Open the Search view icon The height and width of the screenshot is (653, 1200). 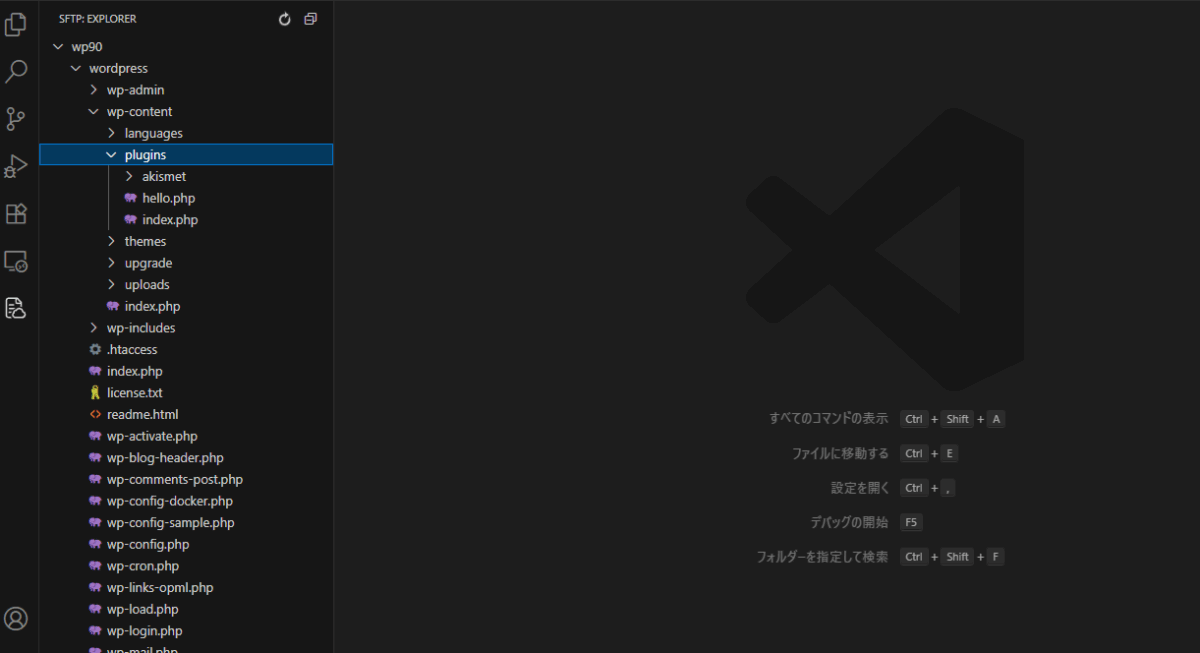(16, 72)
